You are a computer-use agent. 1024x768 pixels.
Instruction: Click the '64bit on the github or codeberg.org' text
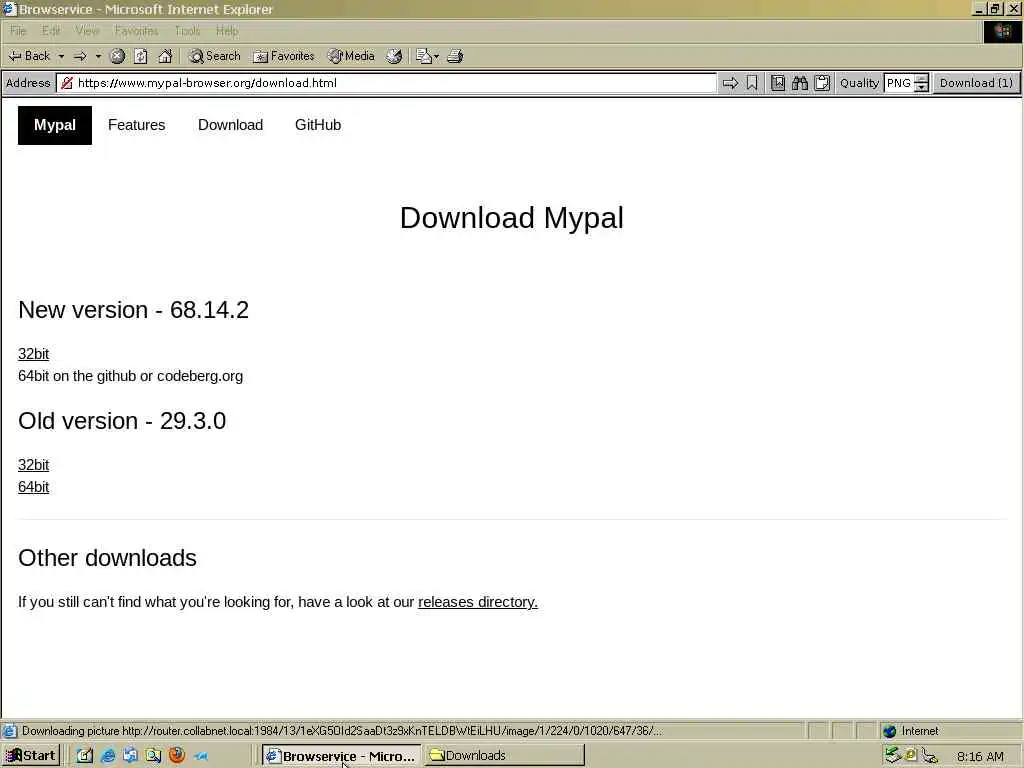pos(131,376)
